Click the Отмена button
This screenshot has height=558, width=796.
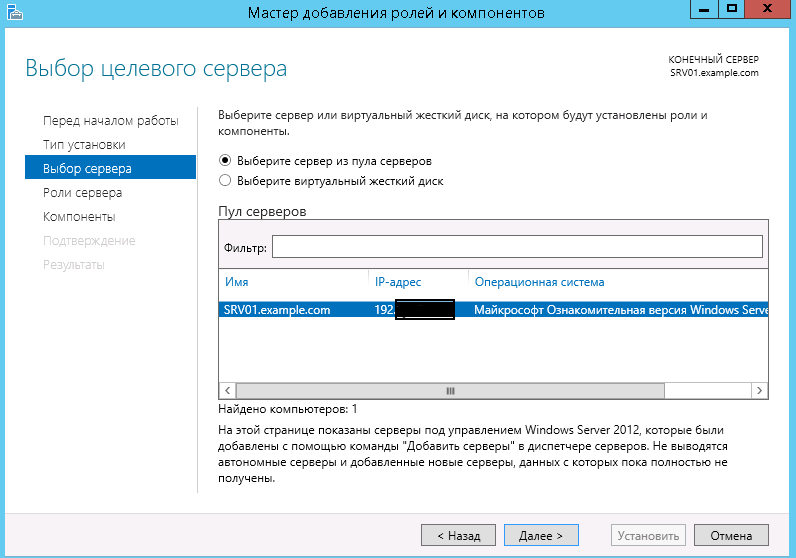(x=731, y=535)
